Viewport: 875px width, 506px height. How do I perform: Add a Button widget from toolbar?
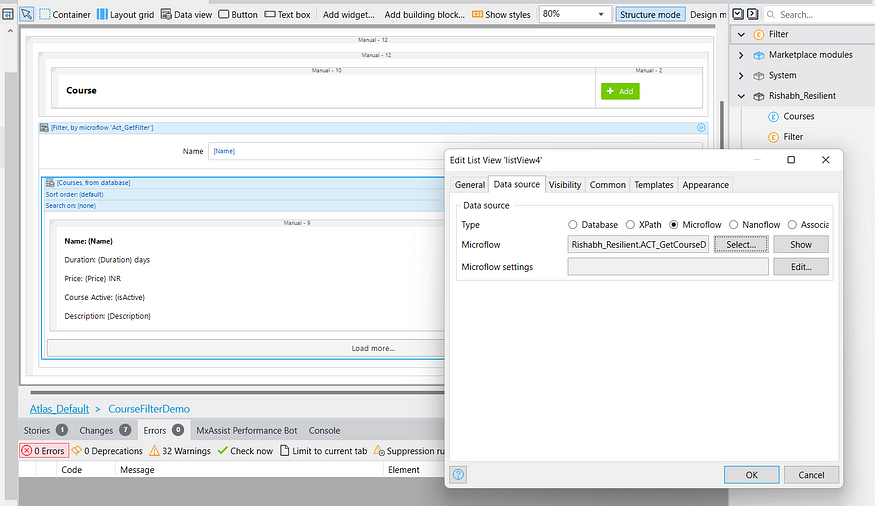click(238, 15)
